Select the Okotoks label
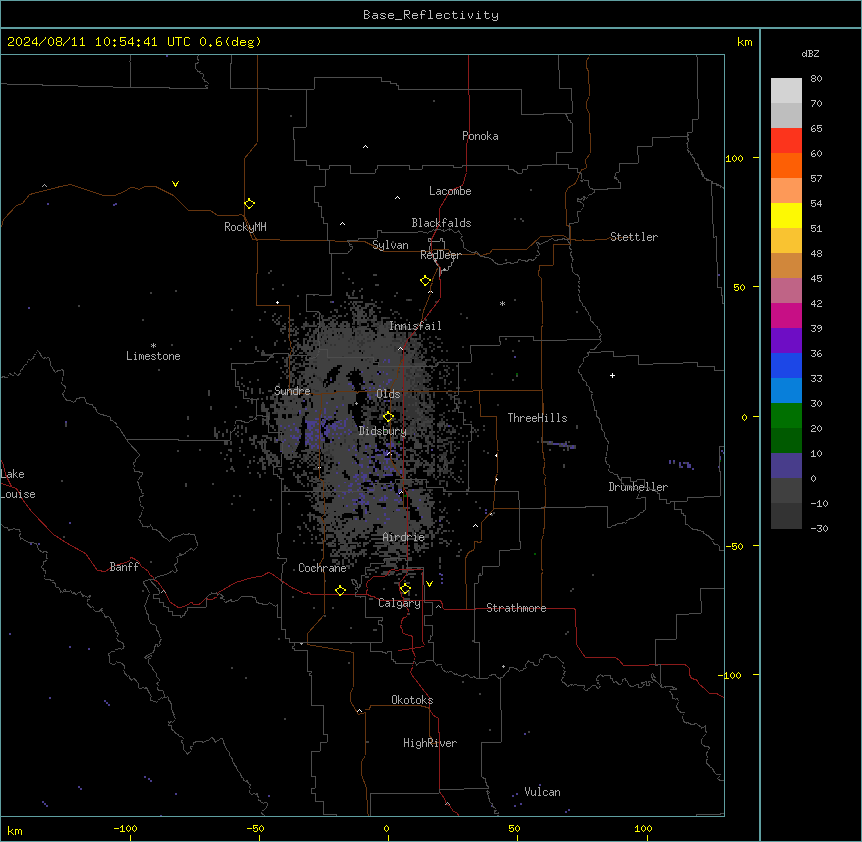862x842 pixels. 412,700
